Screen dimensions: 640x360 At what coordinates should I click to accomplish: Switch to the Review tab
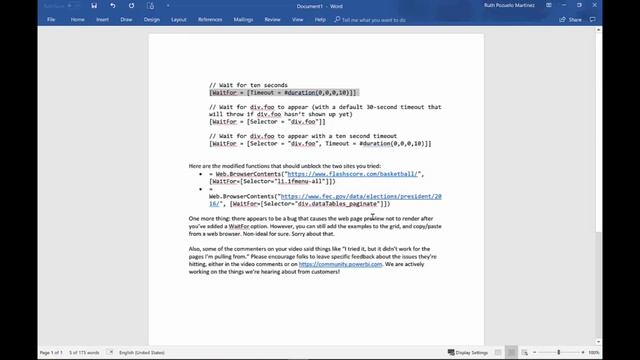[x=272, y=20]
